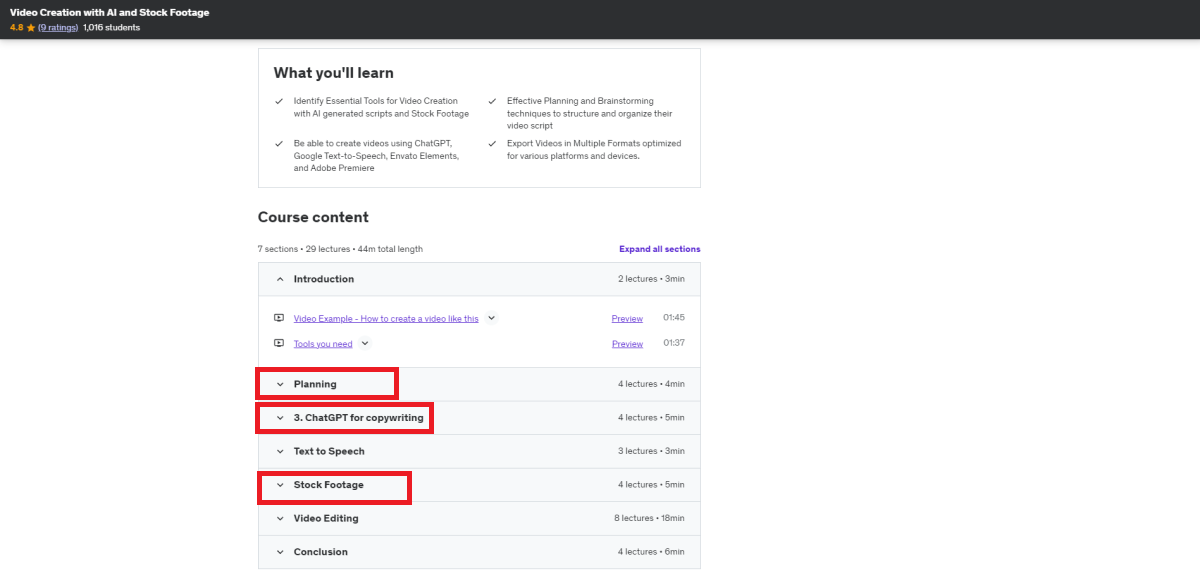Screen dimensions: 1200x578
Task: Expand description arrow next to Video Example lecture
Action: [491, 318]
